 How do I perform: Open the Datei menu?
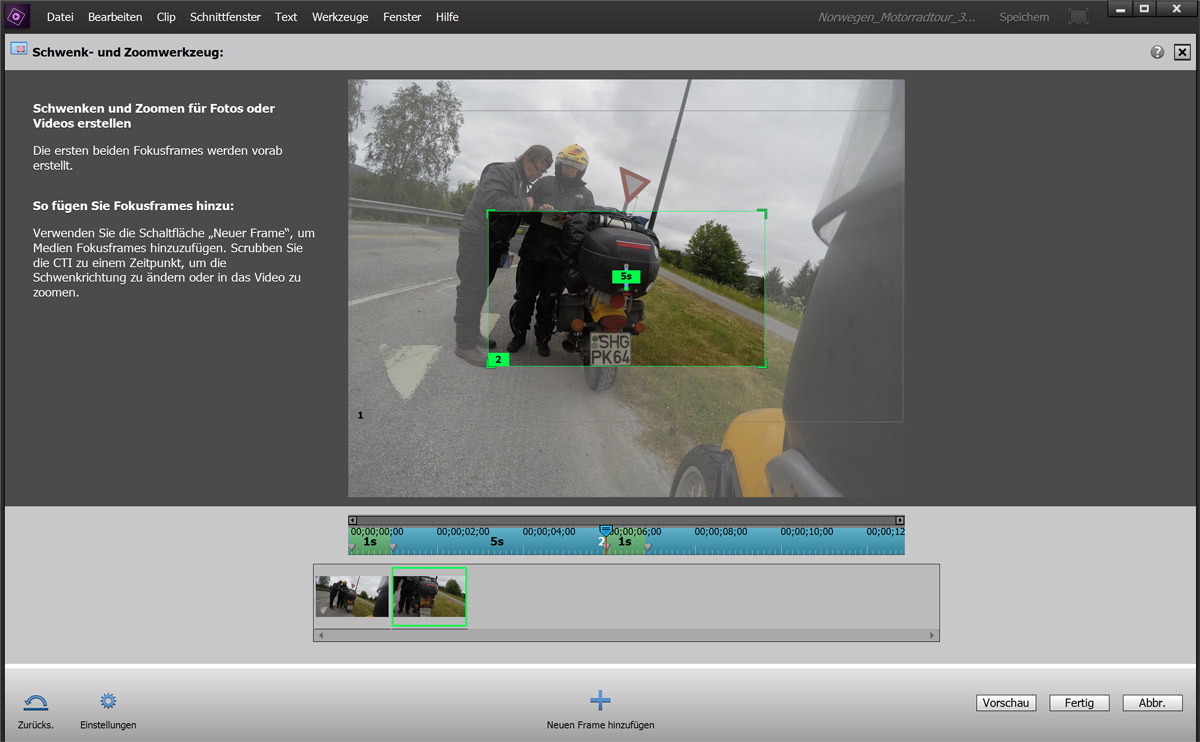coord(60,17)
